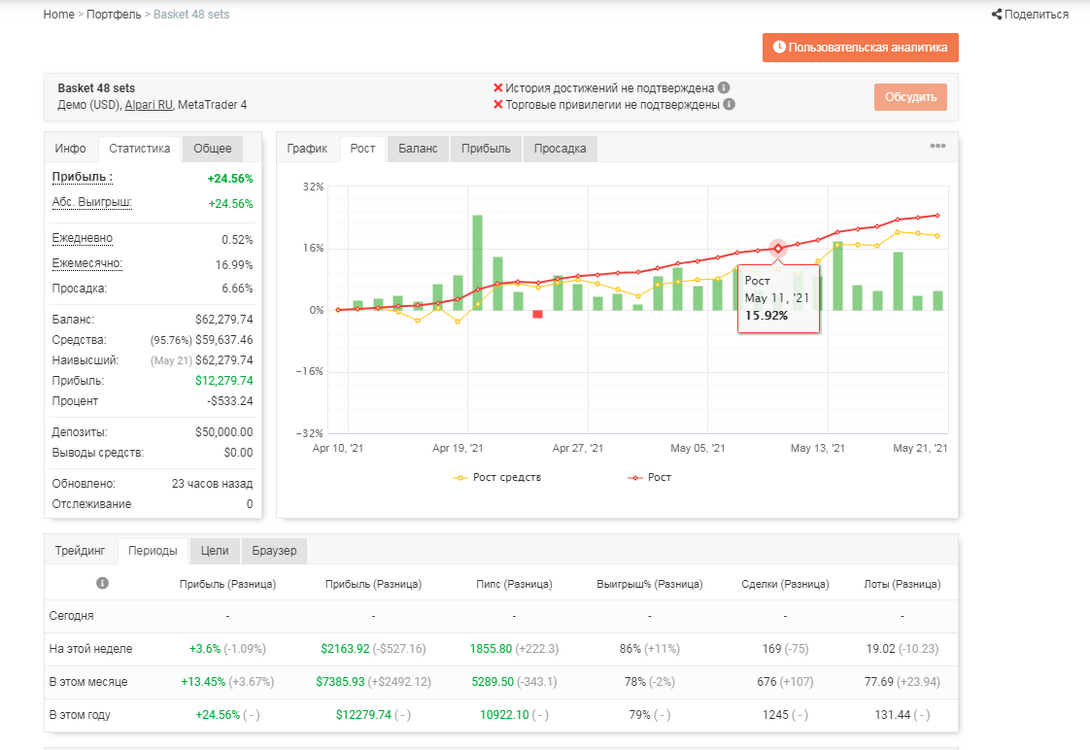Screen dimensions: 1090x750
Task: Open the Цели tab
Action: coord(215,551)
